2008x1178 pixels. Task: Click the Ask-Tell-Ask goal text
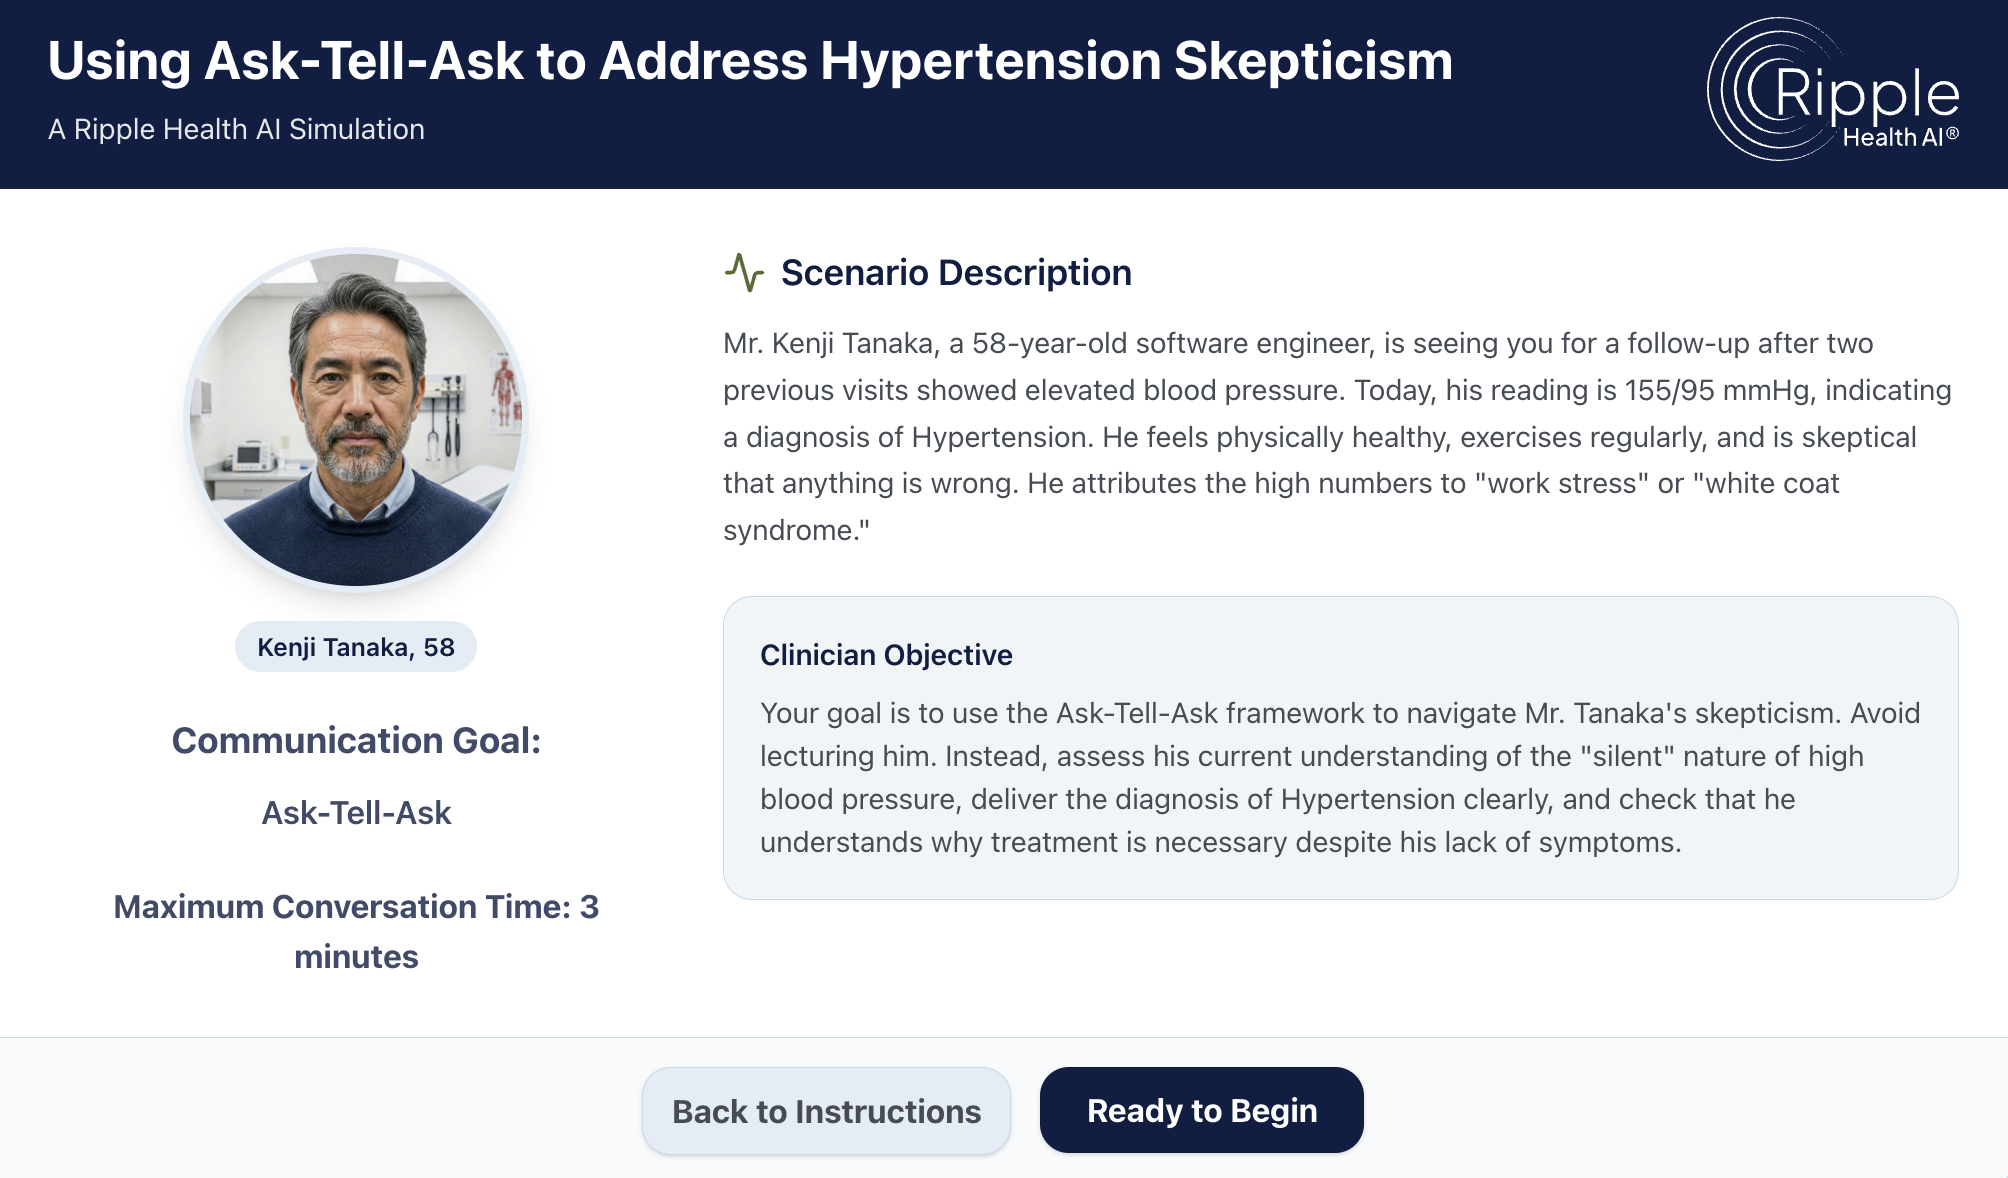pyautogui.click(x=356, y=813)
